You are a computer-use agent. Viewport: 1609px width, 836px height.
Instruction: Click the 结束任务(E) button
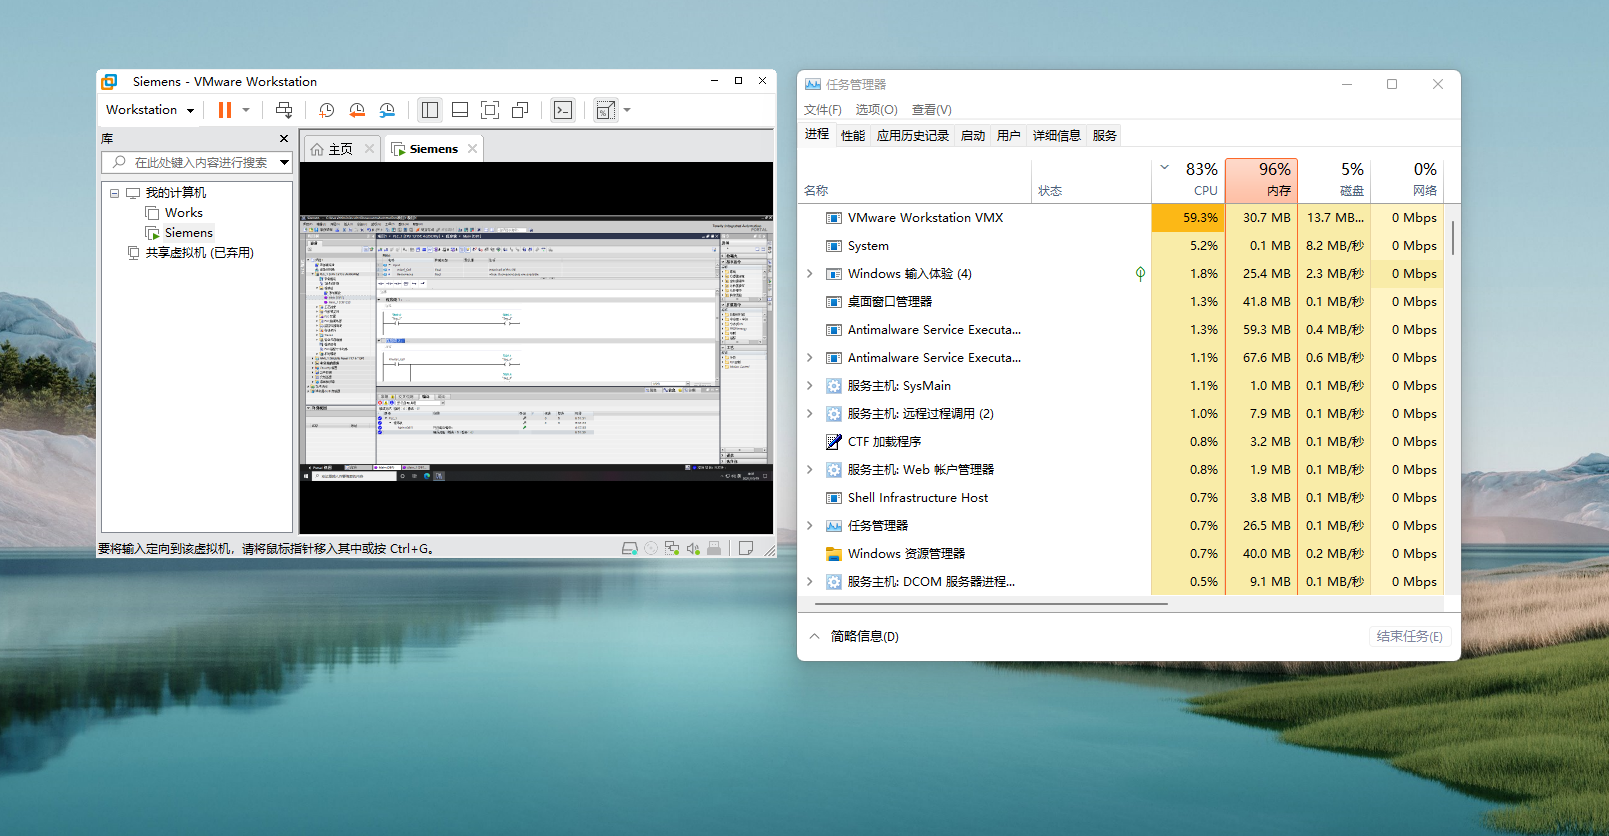click(1409, 636)
